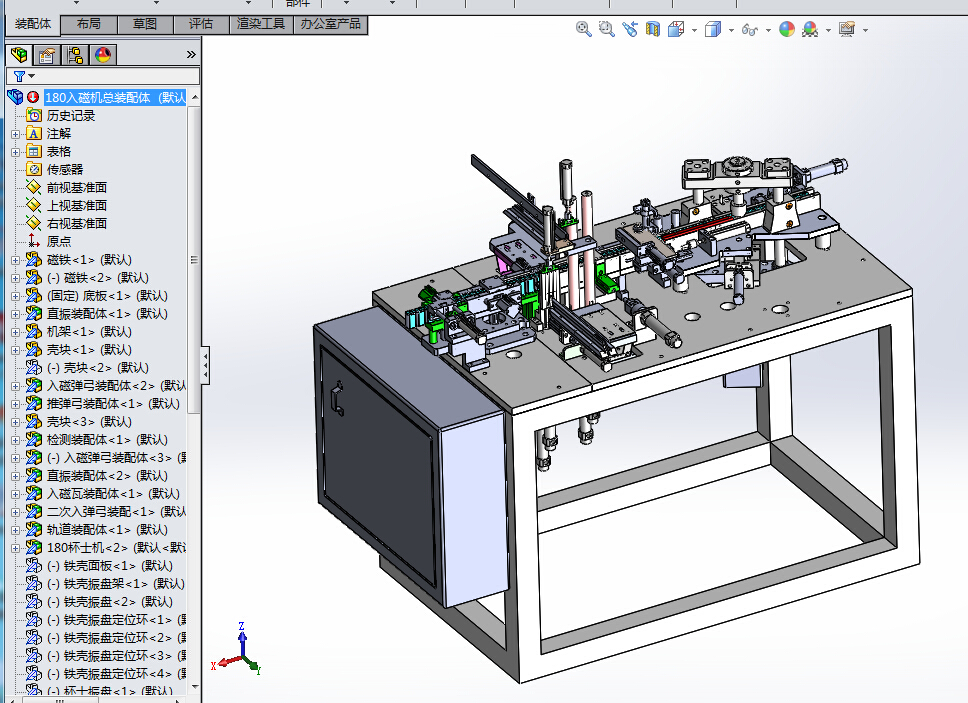Open the PropertyManager panel tab
The height and width of the screenshot is (703, 968).
tap(47, 55)
